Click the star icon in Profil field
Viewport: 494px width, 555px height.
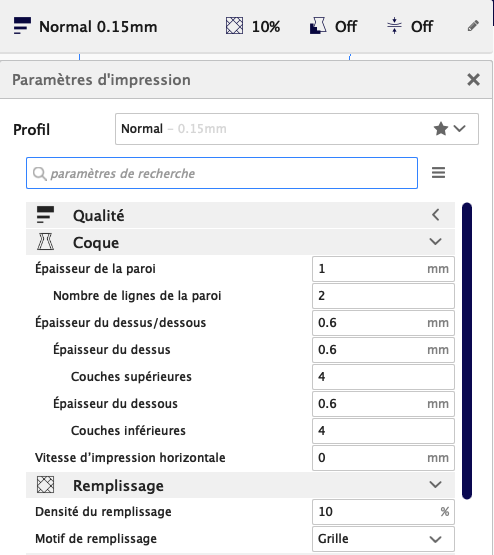[441, 129]
